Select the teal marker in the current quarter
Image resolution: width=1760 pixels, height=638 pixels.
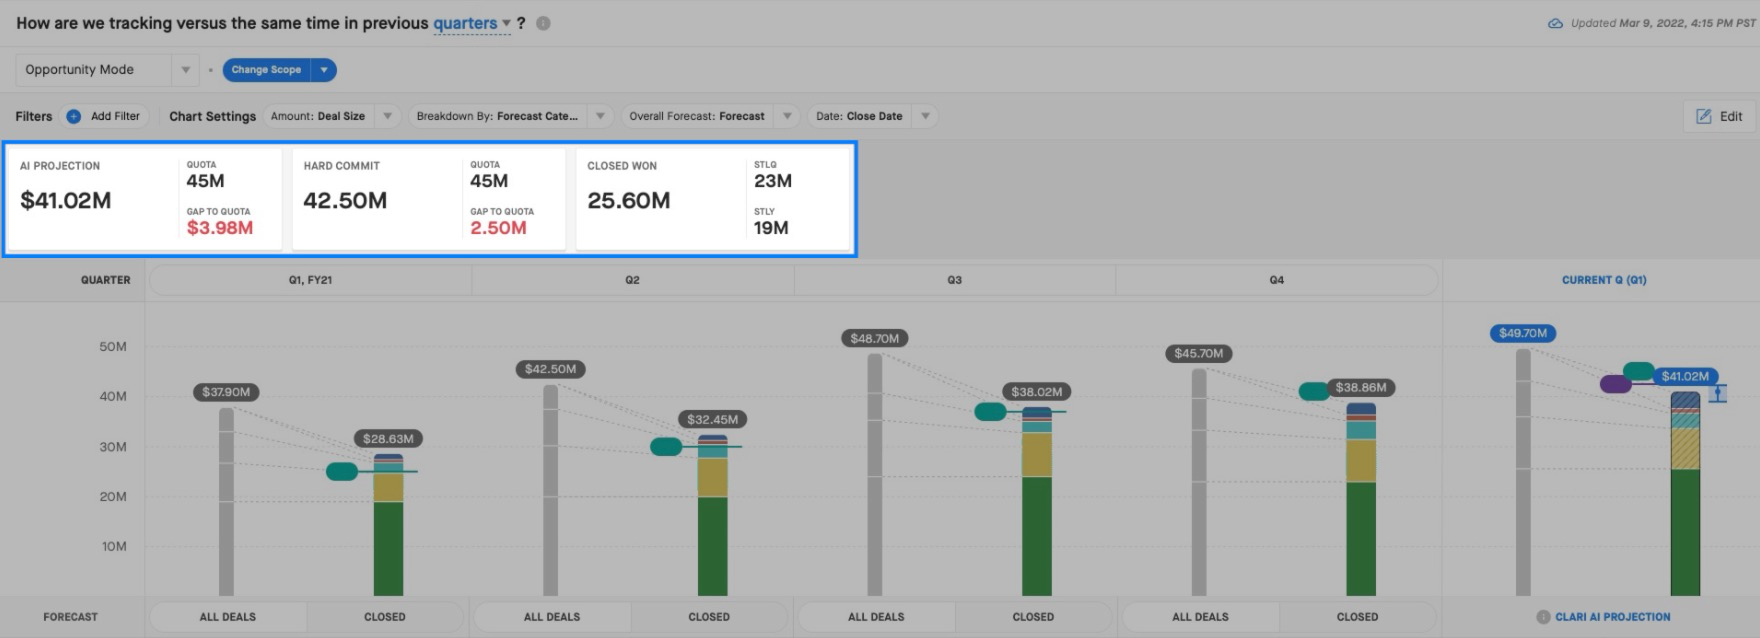tap(1638, 371)
